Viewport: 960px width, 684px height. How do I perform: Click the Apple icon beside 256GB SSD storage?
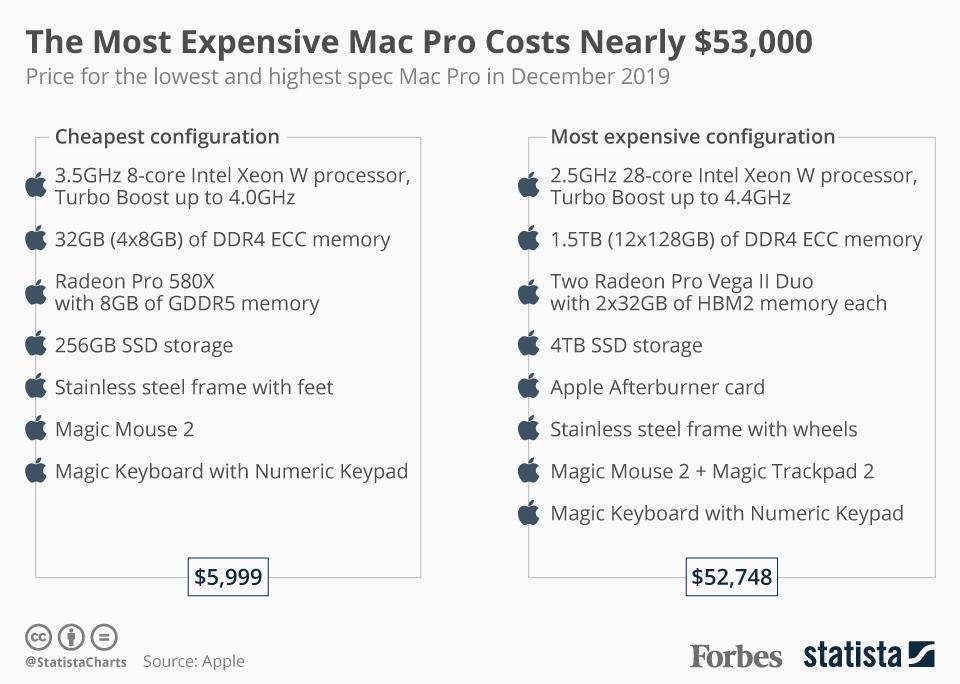tap(36, 344)
